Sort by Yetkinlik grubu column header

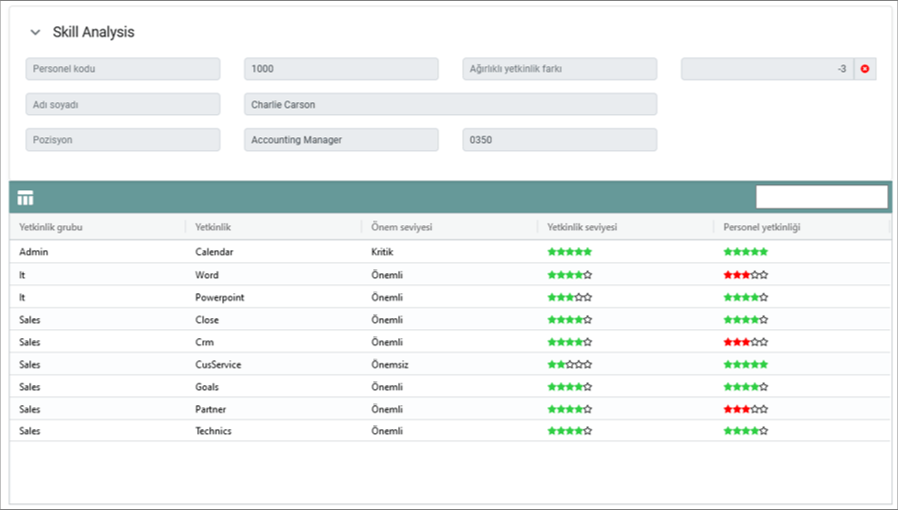tap(51, 228)
